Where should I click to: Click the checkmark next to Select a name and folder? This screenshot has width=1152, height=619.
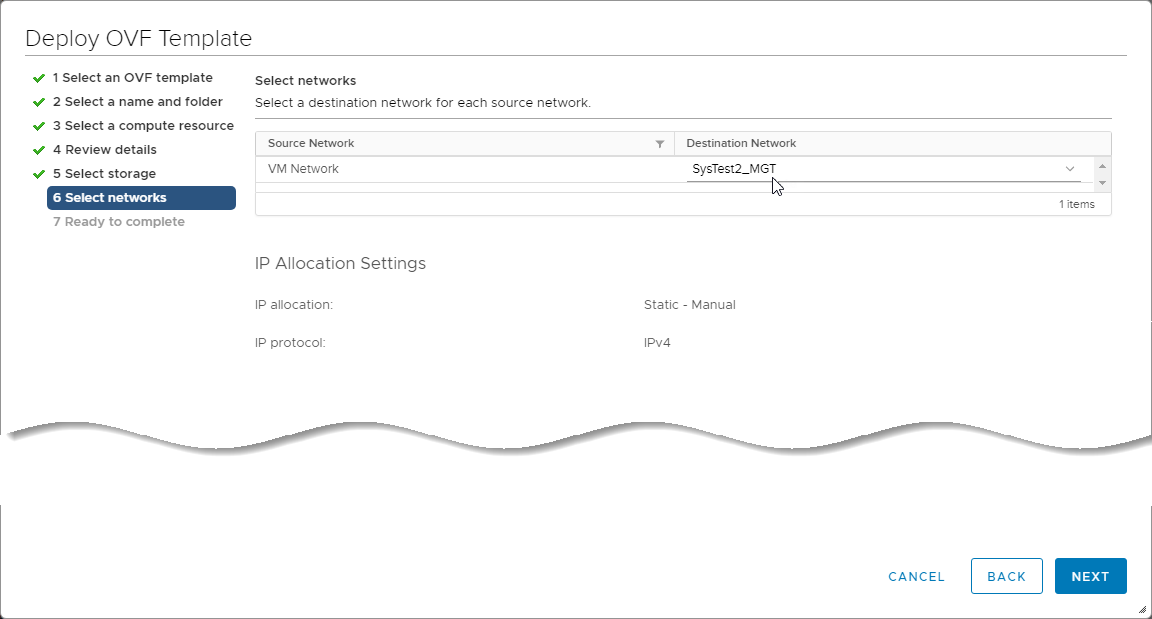(39, 102)
